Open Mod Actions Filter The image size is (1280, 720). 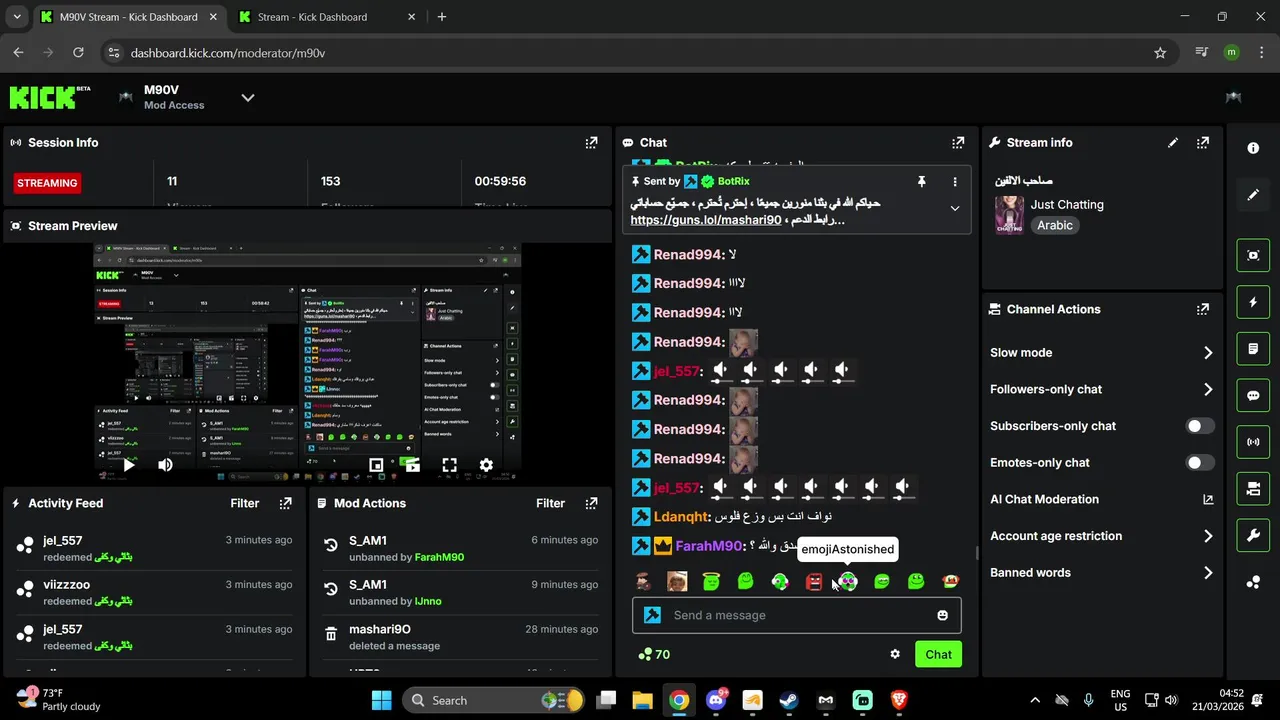[551, 504]
